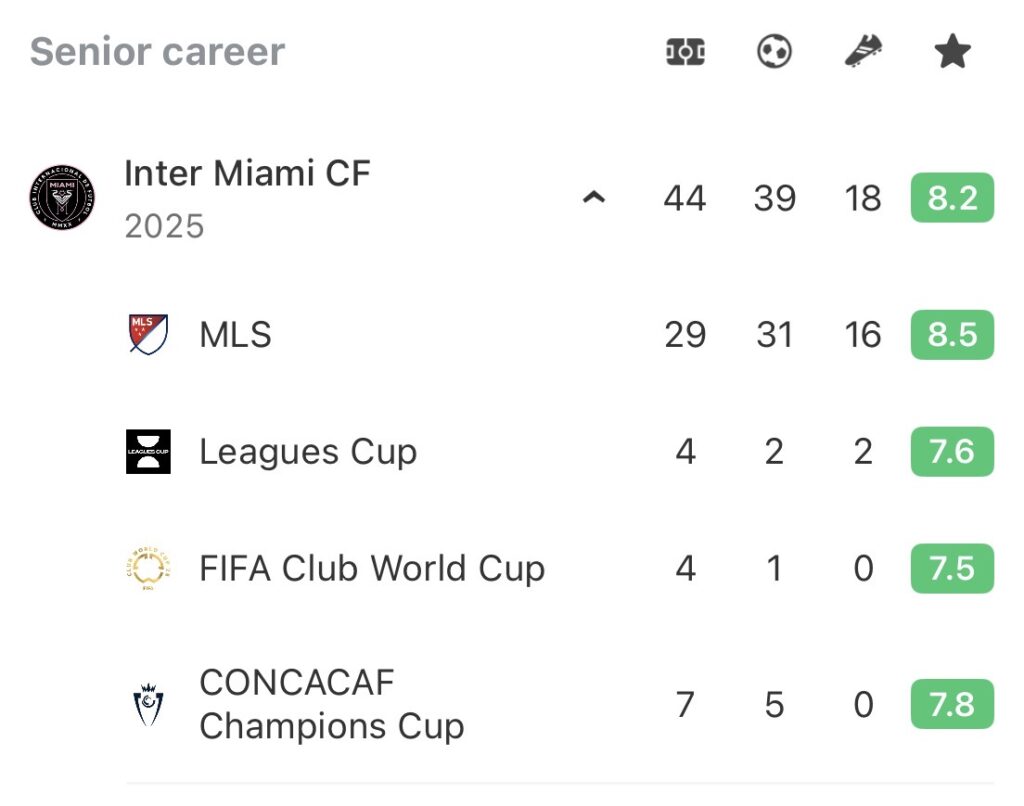The width and height of the screenshot is (1024, 806).
Task: Collapse the Inter Miami CF season breakdown
Action: 594,198
